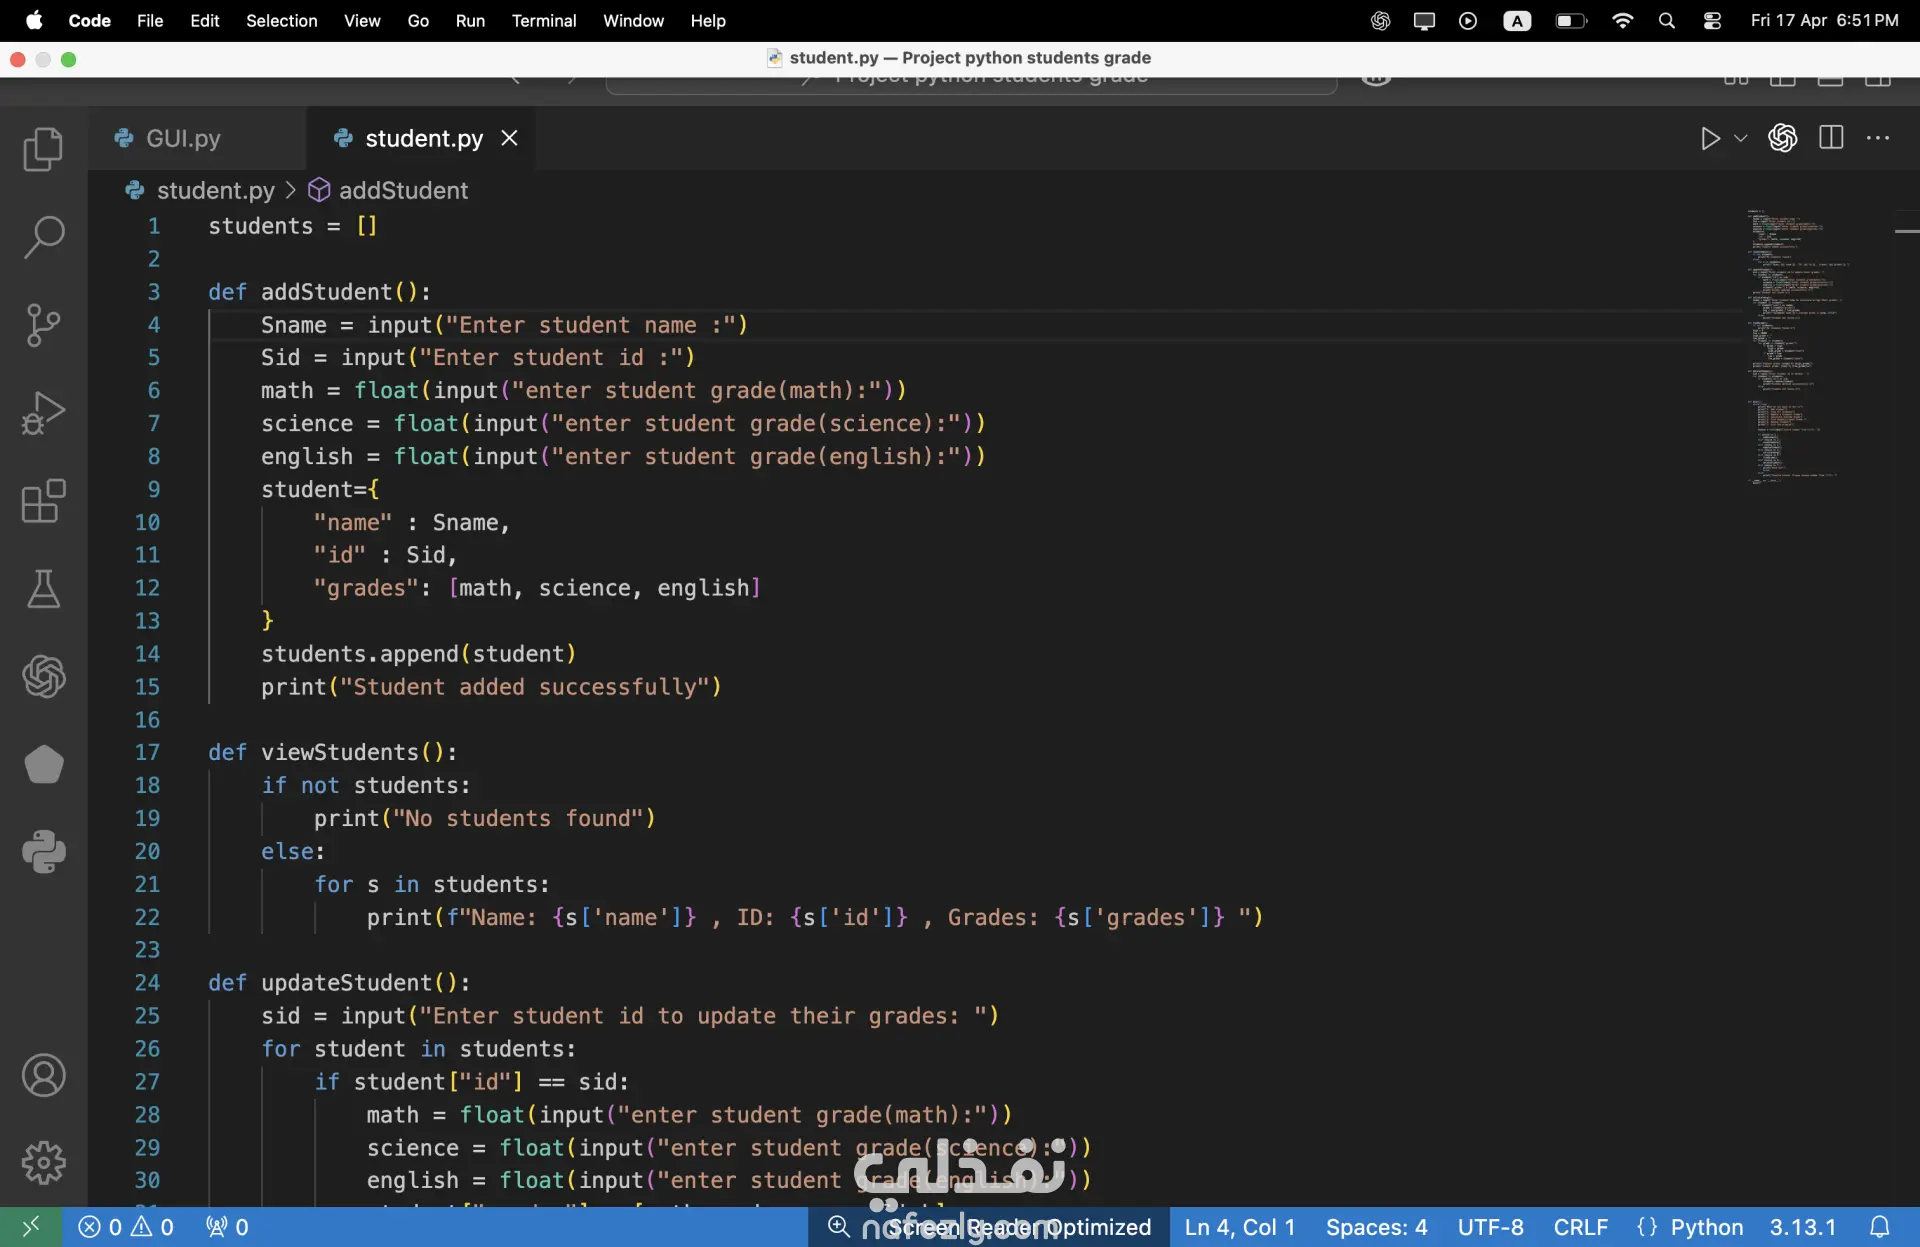Open the Extensions view
The image size is (1920, 1247).
(x=43, y=501)
